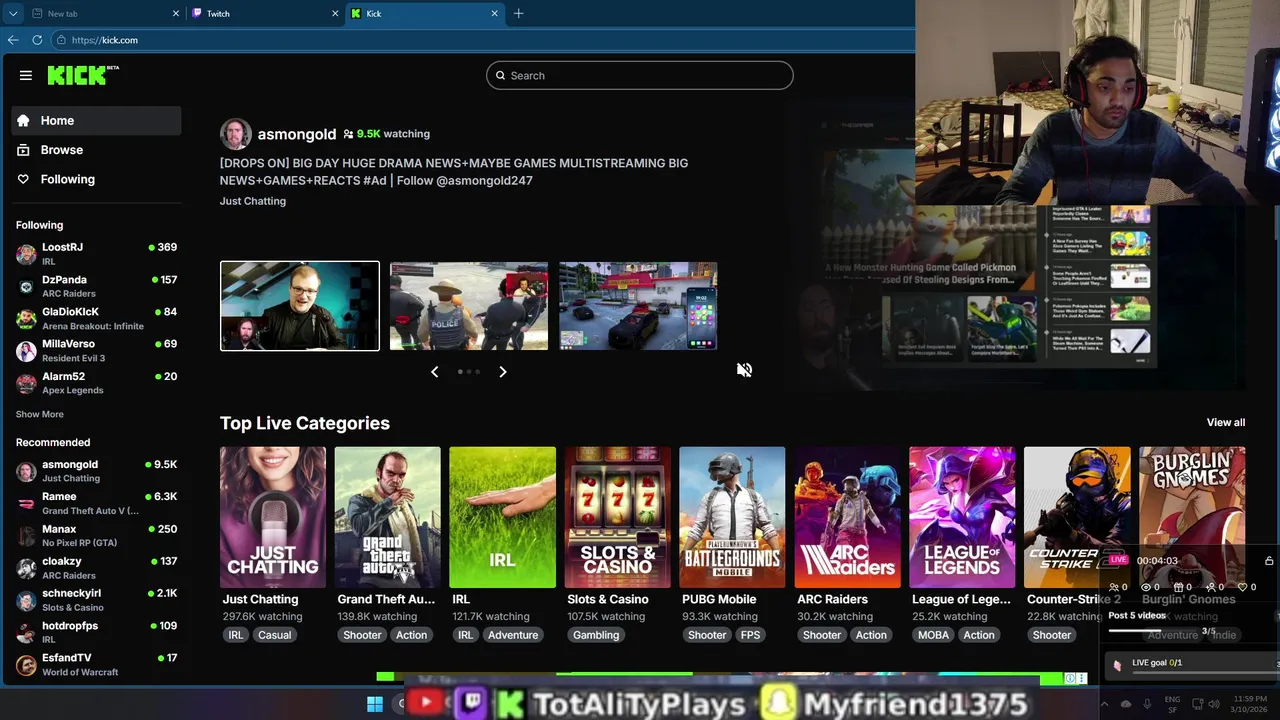
Task: Open Browse in sidebar
Action: 96,150
